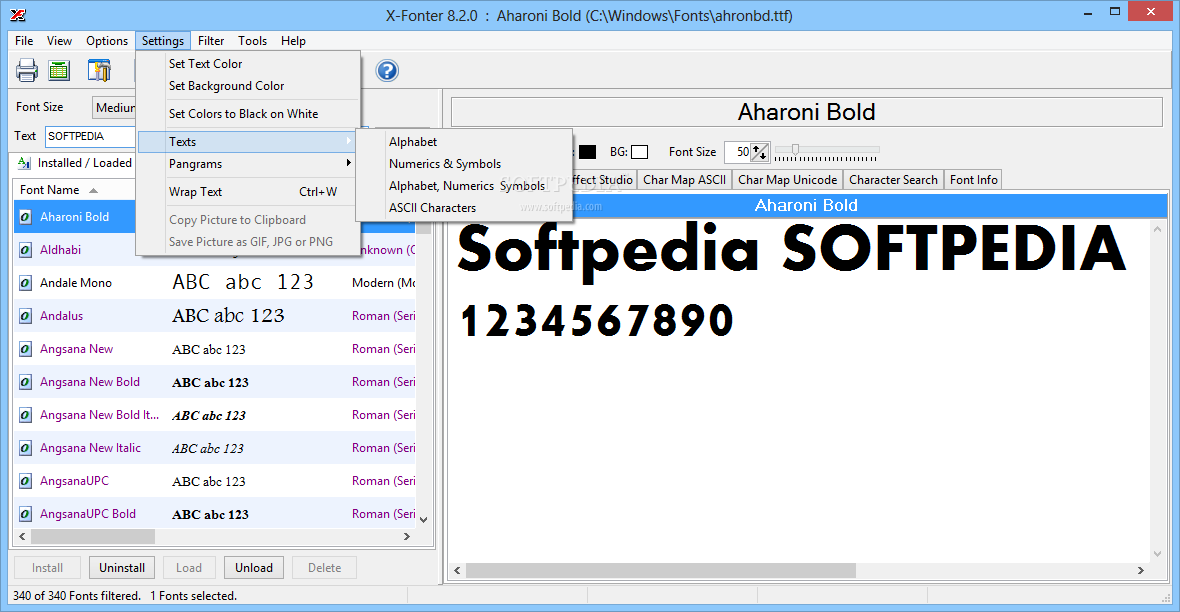The width and height of the screenshot is (1180, 612).
Task: Click the SOFTPEDIA Text input field
Action: click(90, 136)
